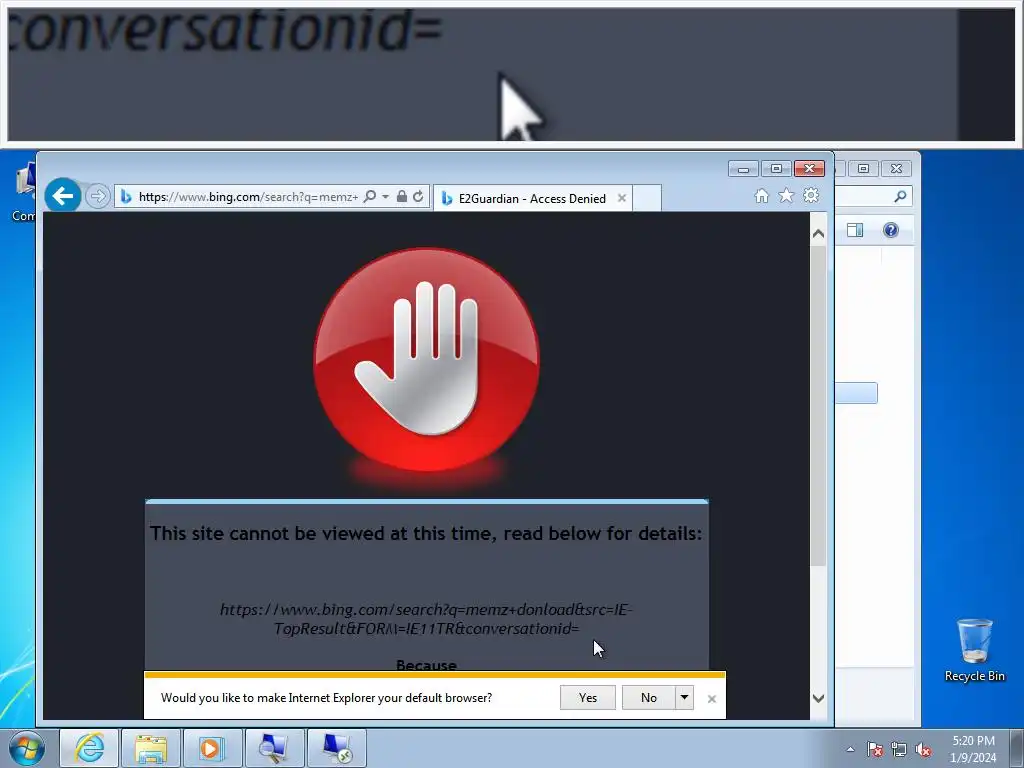
Task: Open the Windows Start menu
Action: (x=27, y=748)
